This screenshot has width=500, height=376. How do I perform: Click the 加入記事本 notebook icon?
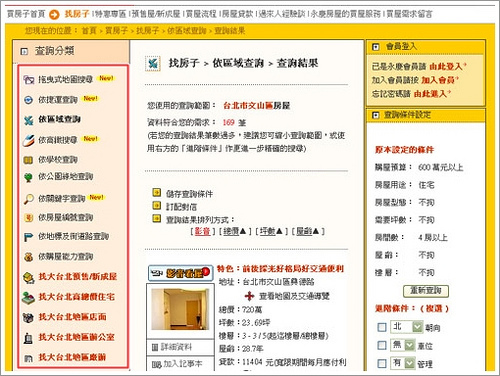tap(156, 364)
